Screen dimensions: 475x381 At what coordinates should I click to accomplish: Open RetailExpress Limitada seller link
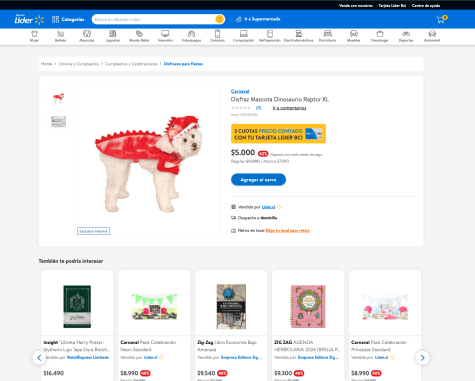tap(88, 357)
